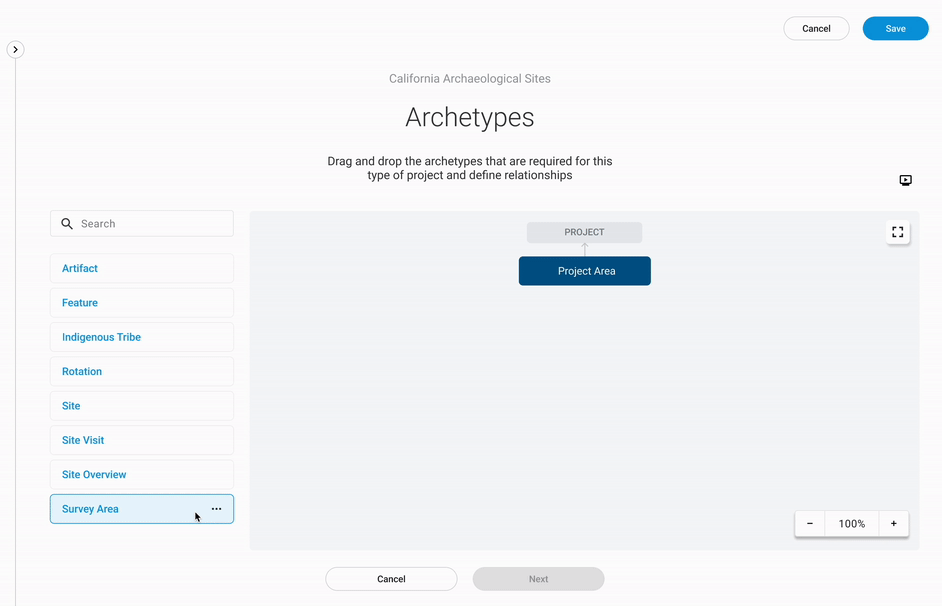This screenshot has height=606, width=942.
Task: Click the 100% zoom level display
Action: pos(851,524)
